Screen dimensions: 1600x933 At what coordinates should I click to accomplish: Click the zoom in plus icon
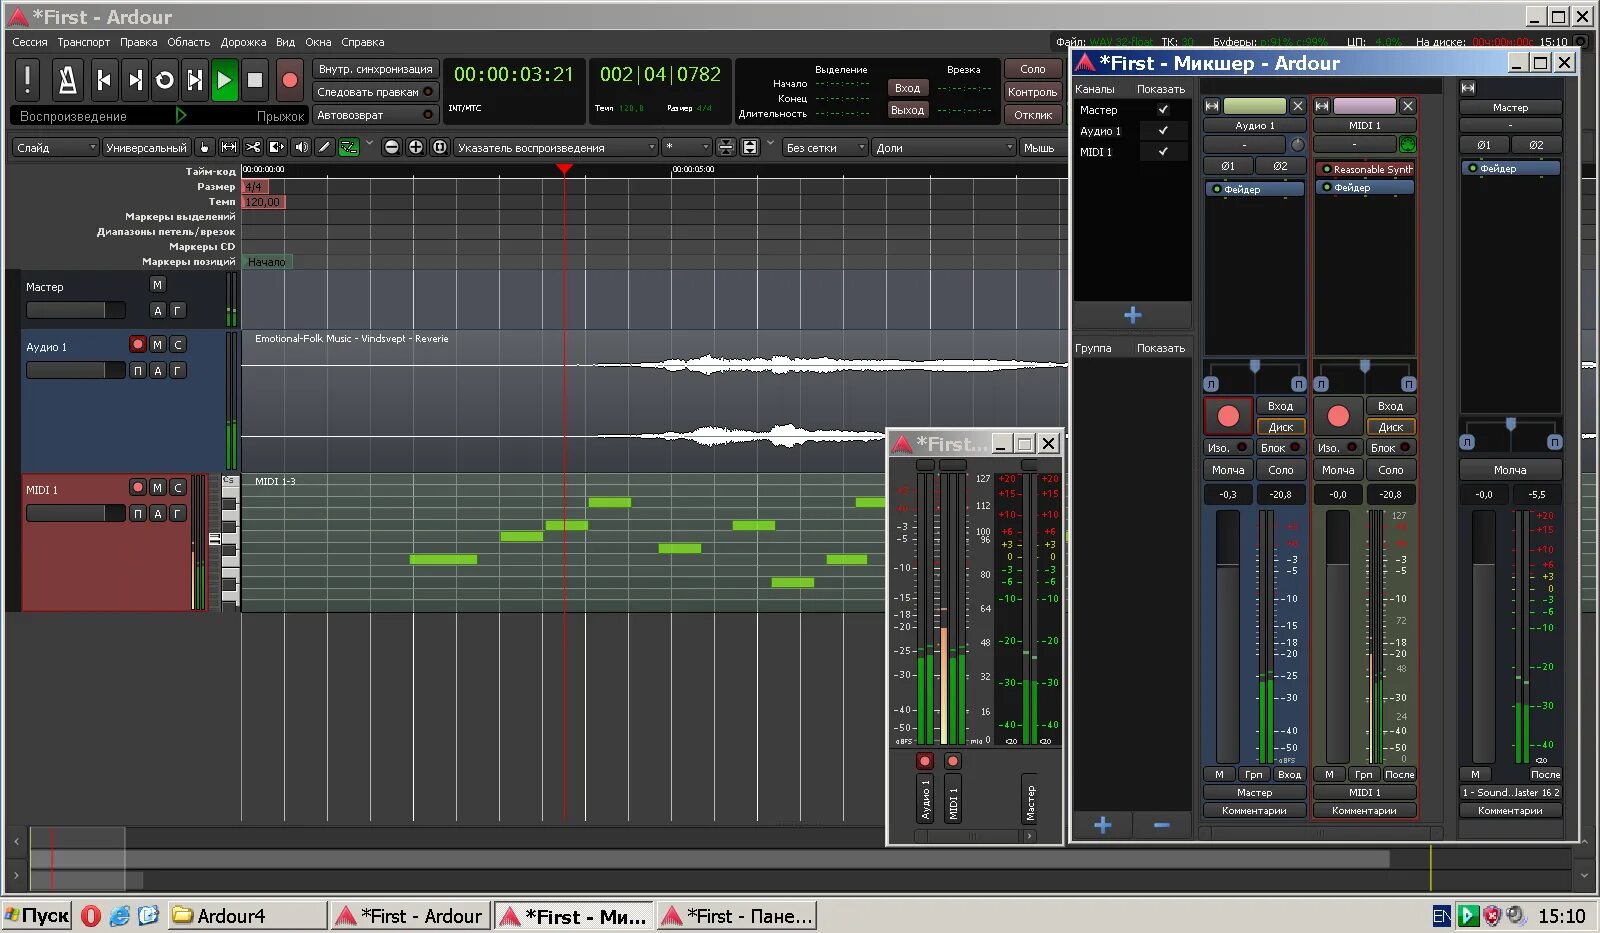pyautogui.click(x=416, y=147)
